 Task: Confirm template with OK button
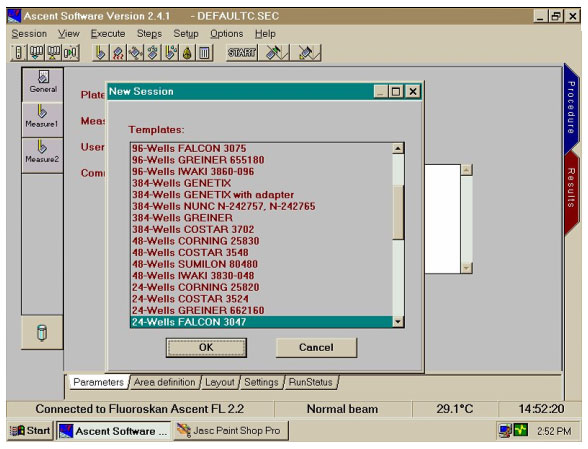tap(206, 348)
